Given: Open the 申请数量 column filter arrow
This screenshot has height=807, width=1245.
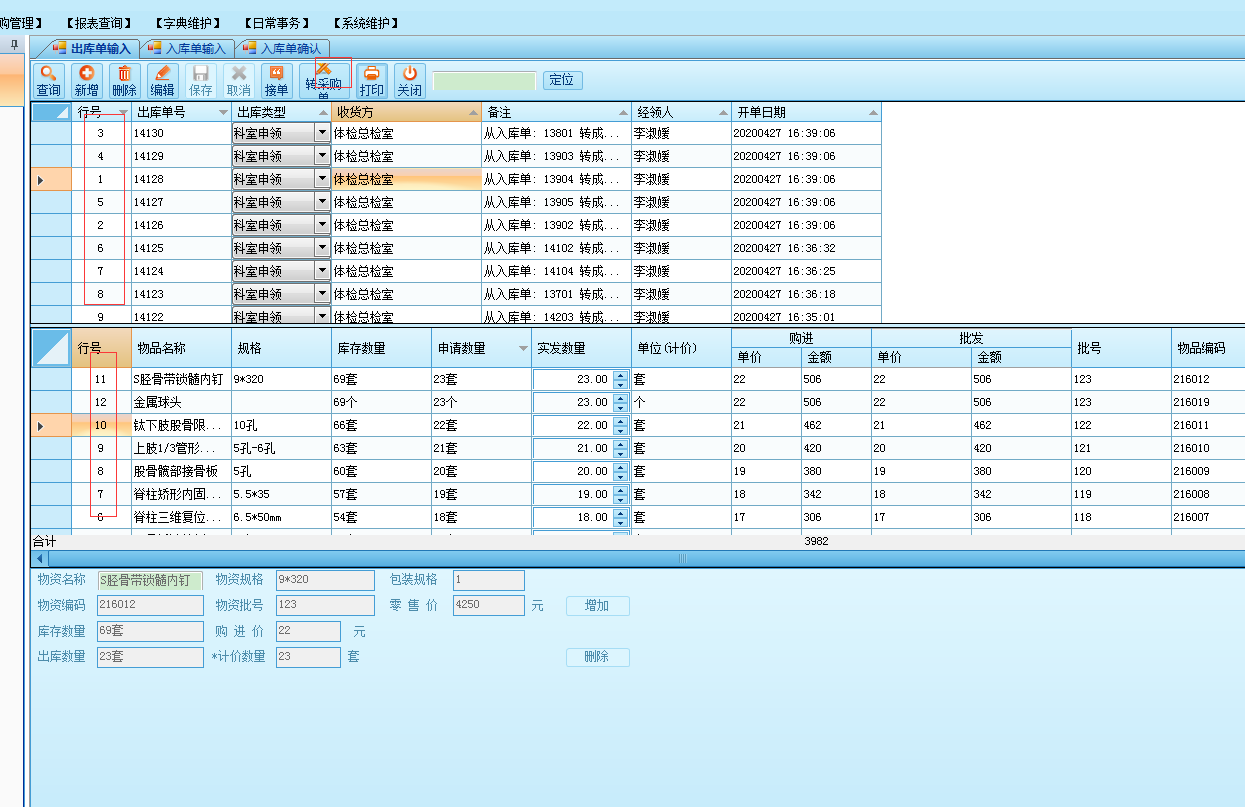Looking at the screenshot, I should (x=523, y=349).
